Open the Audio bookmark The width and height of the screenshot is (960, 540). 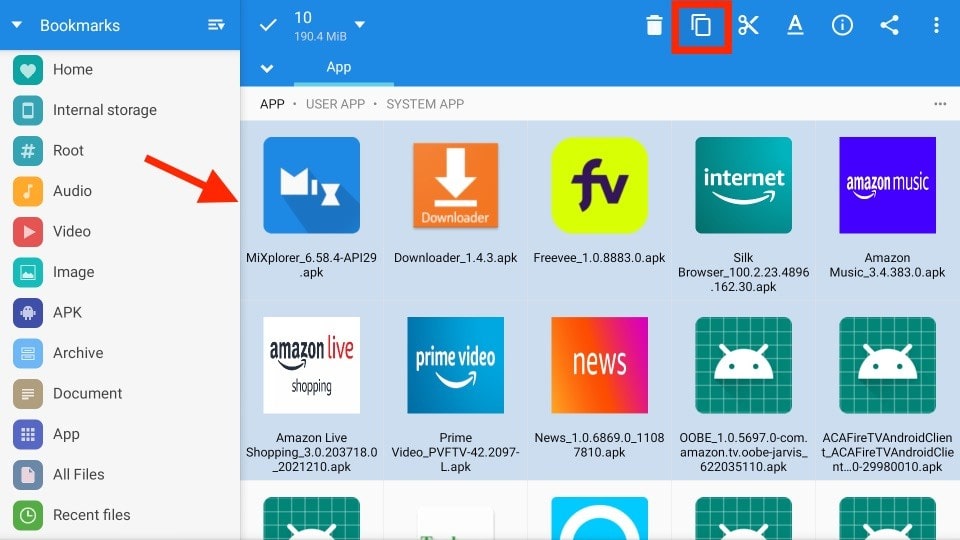coord(120,191)
